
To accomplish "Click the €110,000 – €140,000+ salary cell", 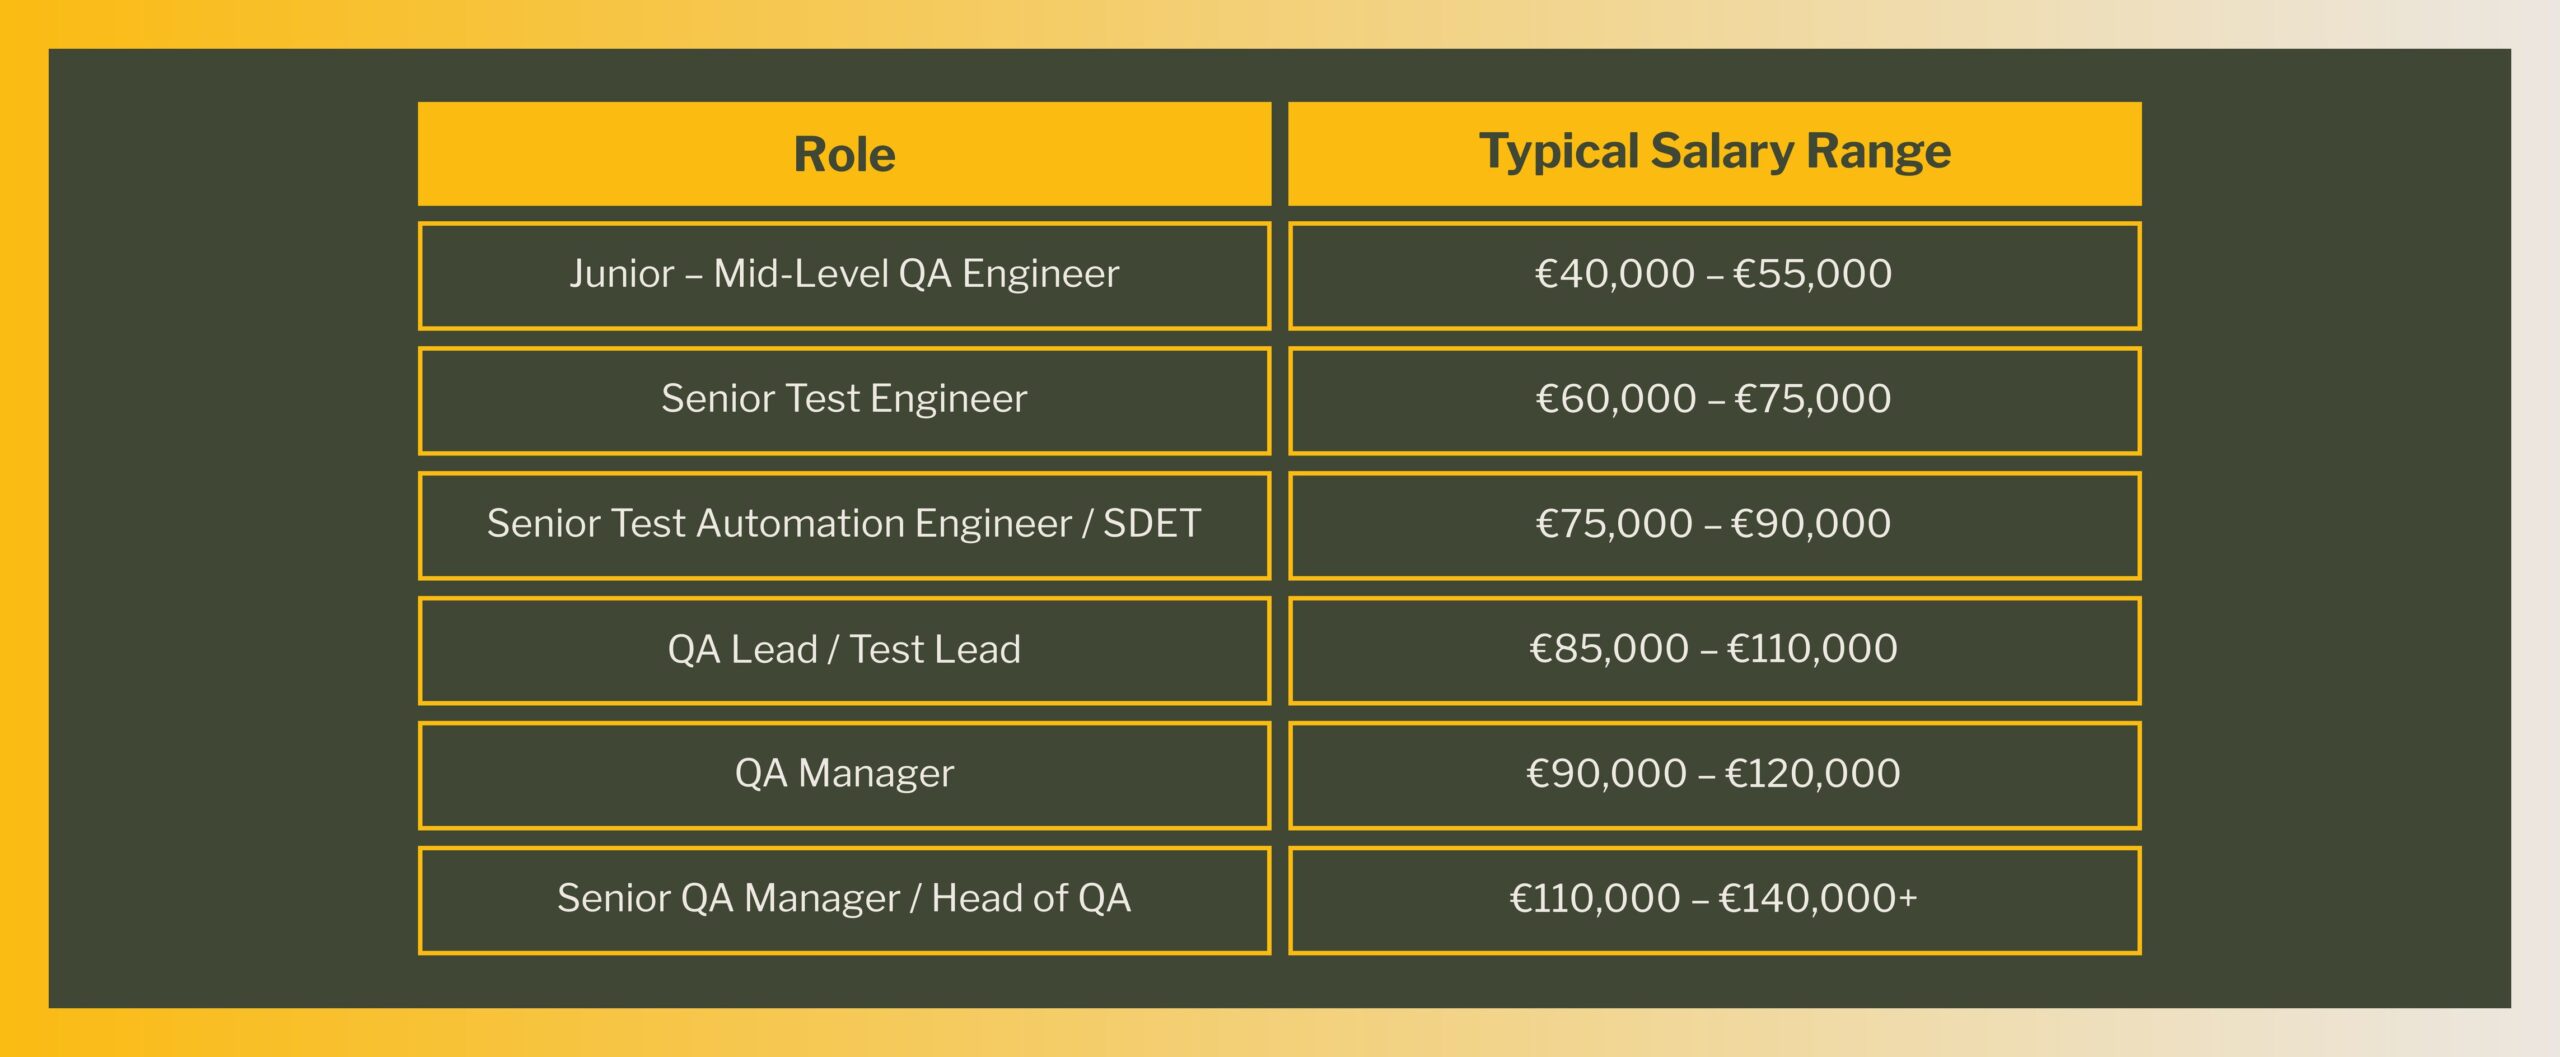I will pos(1714,901).
